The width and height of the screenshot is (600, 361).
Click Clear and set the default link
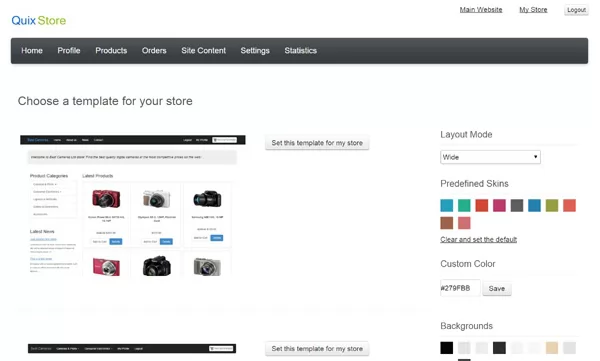click(x=478, y=240)
